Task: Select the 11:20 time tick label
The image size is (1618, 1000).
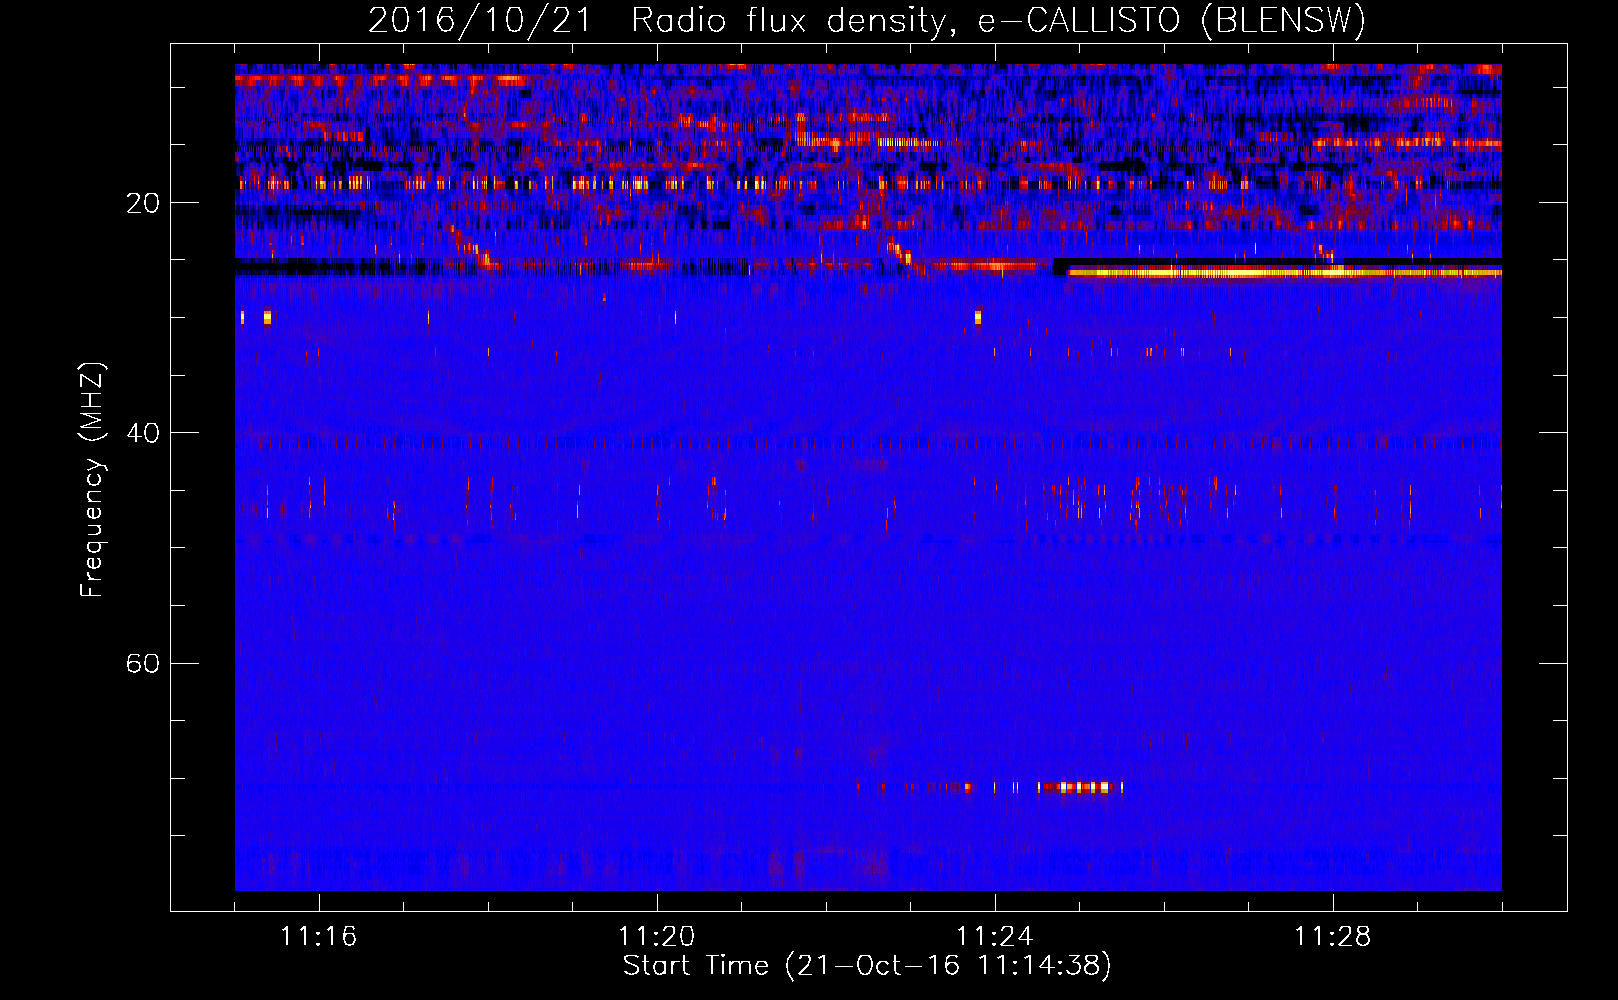Action: (x=656, y=937)
